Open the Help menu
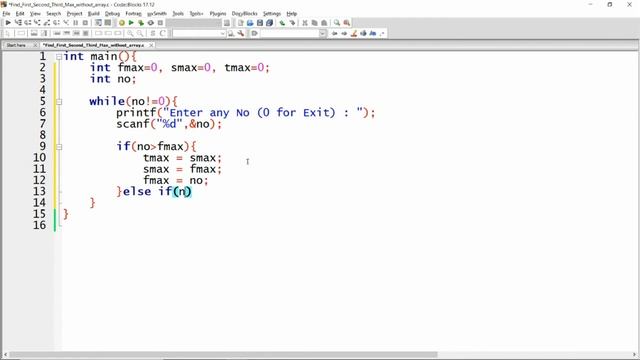 click(x=291, y=13)
